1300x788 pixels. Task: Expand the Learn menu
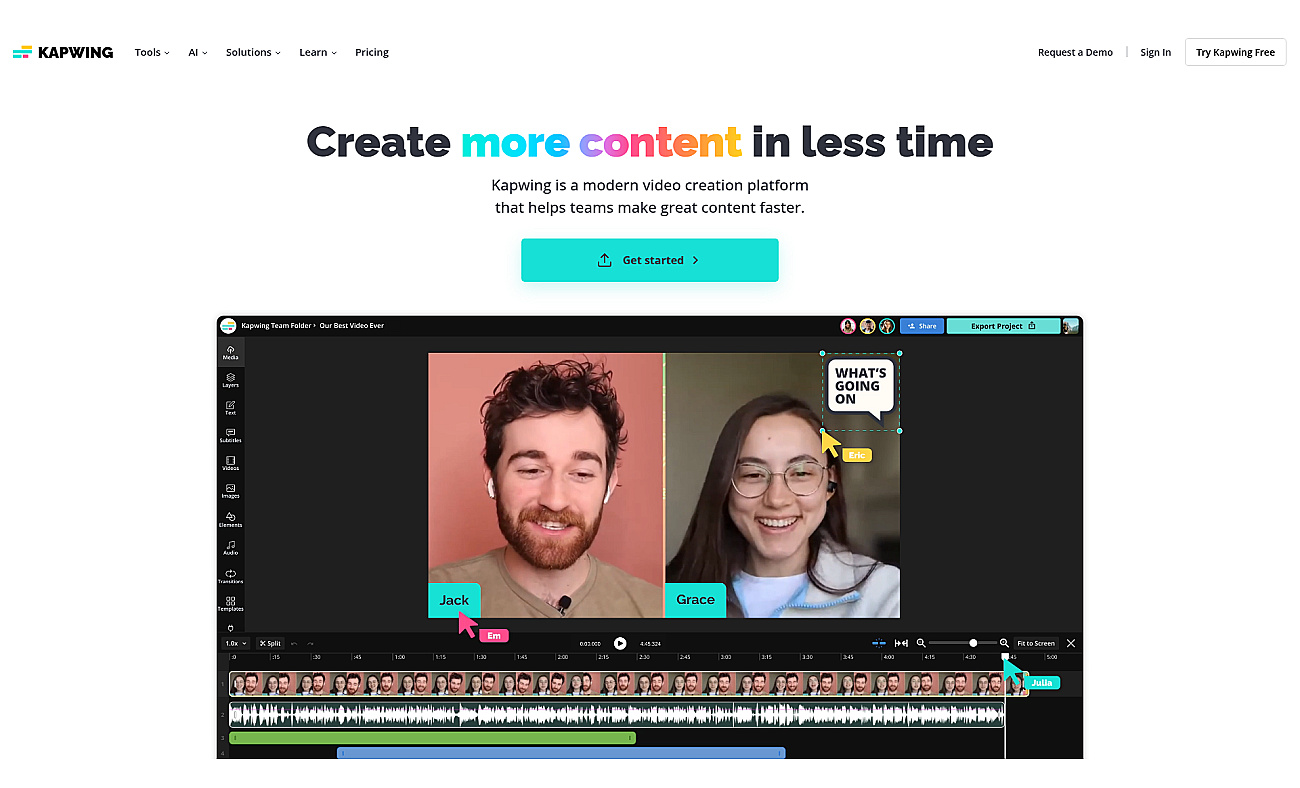318,52
